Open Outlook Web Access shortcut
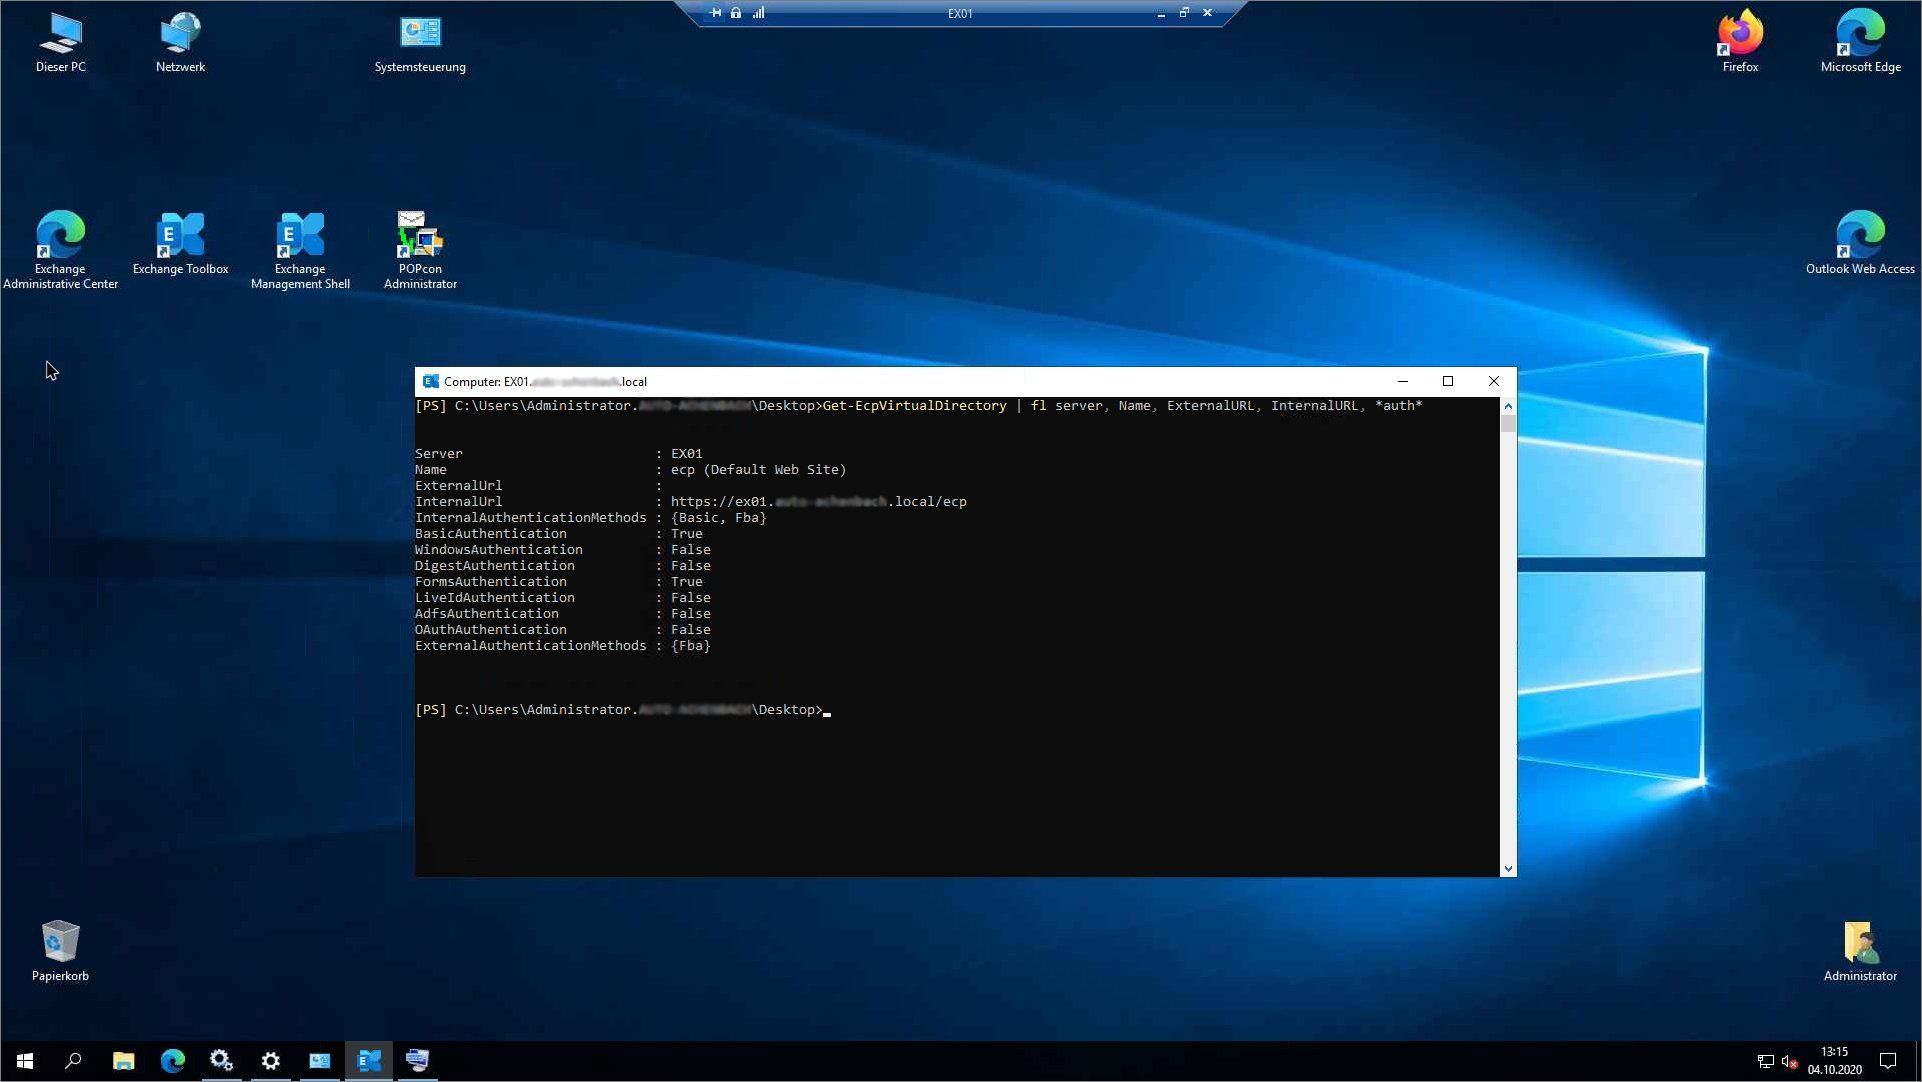 click(1860, 243)
